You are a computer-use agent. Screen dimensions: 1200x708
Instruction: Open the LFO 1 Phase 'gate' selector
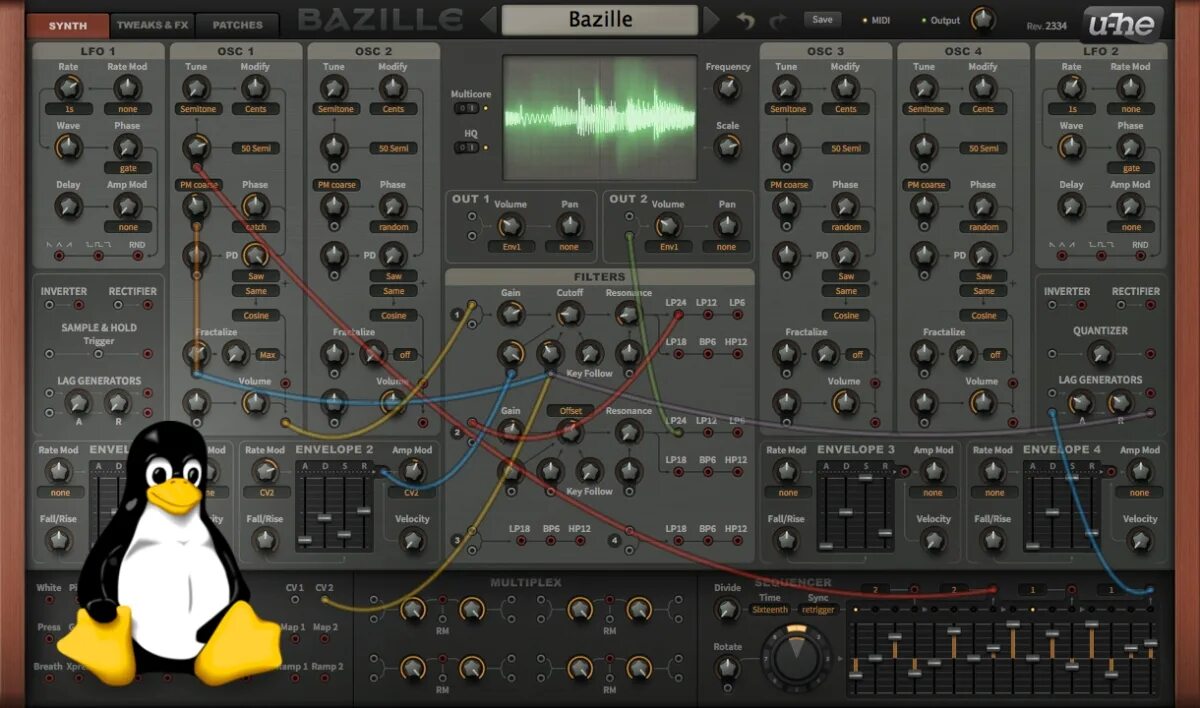tap(127, 168)
